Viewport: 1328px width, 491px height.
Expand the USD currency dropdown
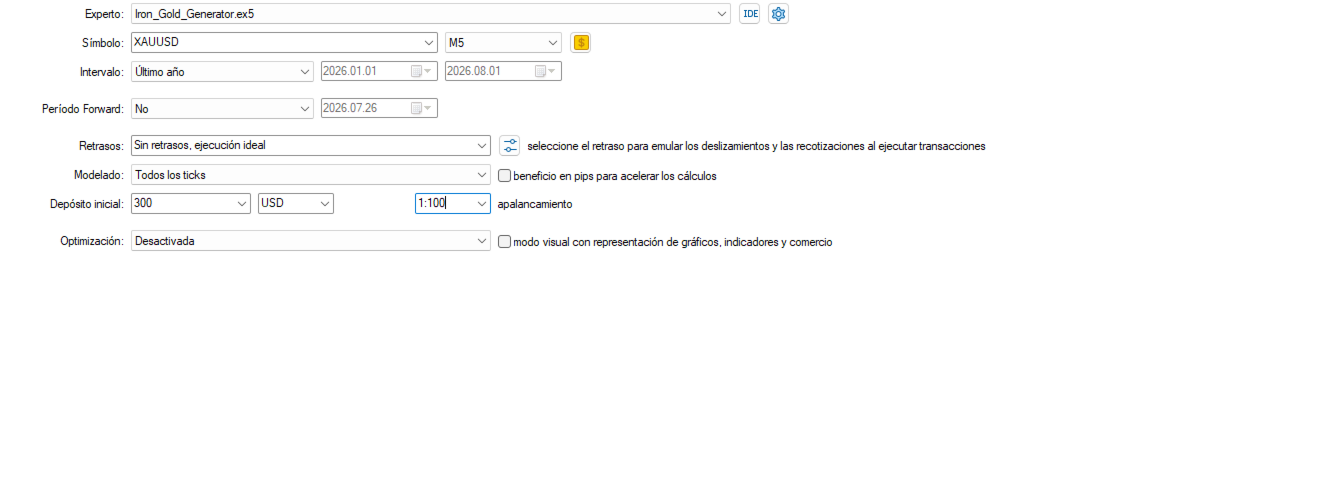tap(324, 203)
